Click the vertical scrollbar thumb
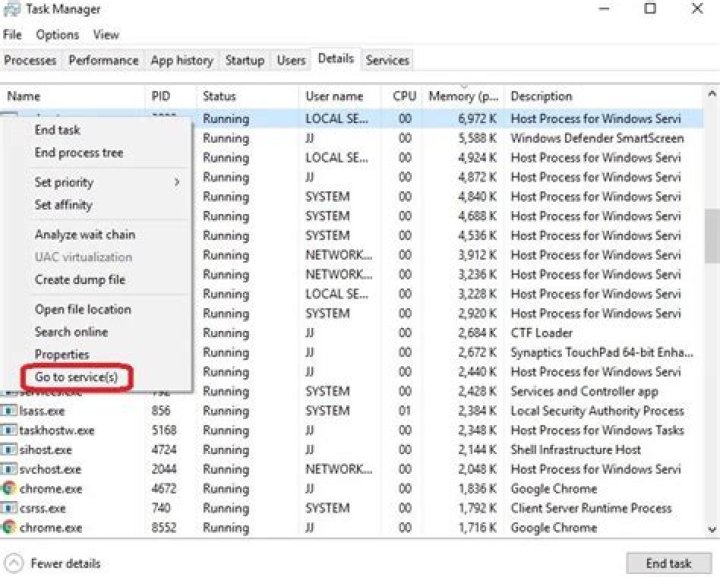The image size is (720, 577). 711,237
